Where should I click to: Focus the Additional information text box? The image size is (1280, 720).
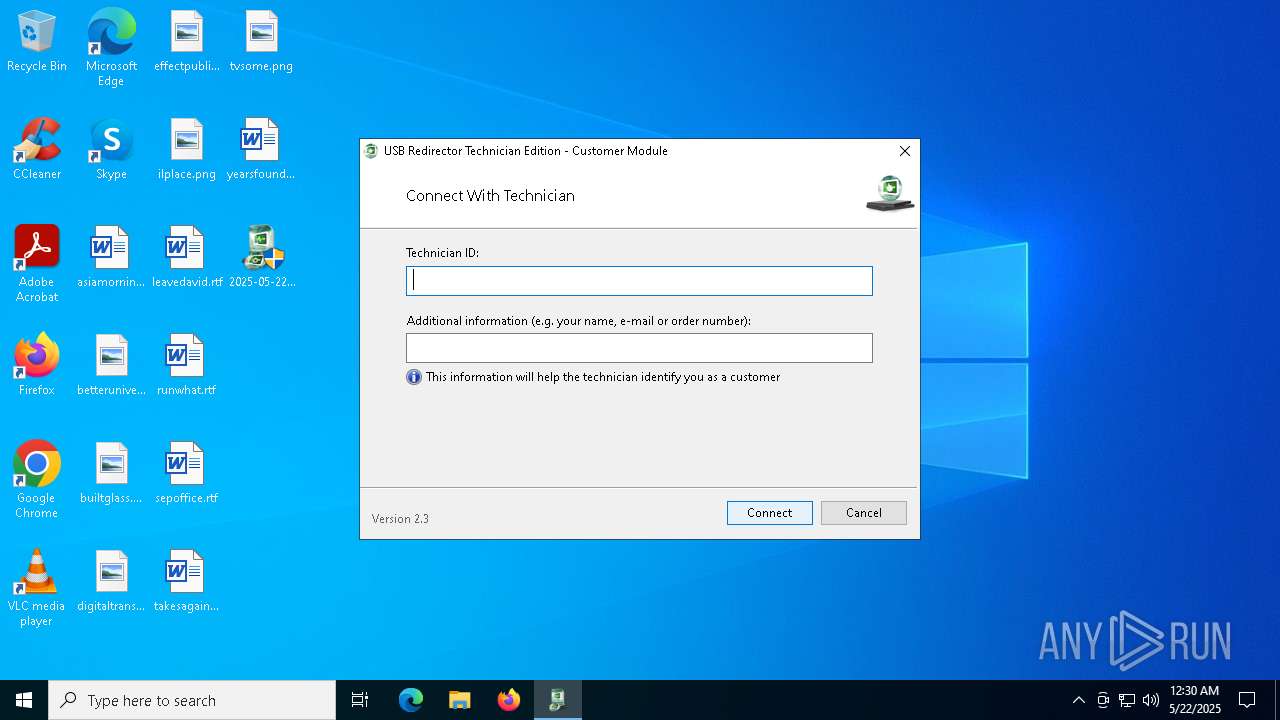coord(639,348)
